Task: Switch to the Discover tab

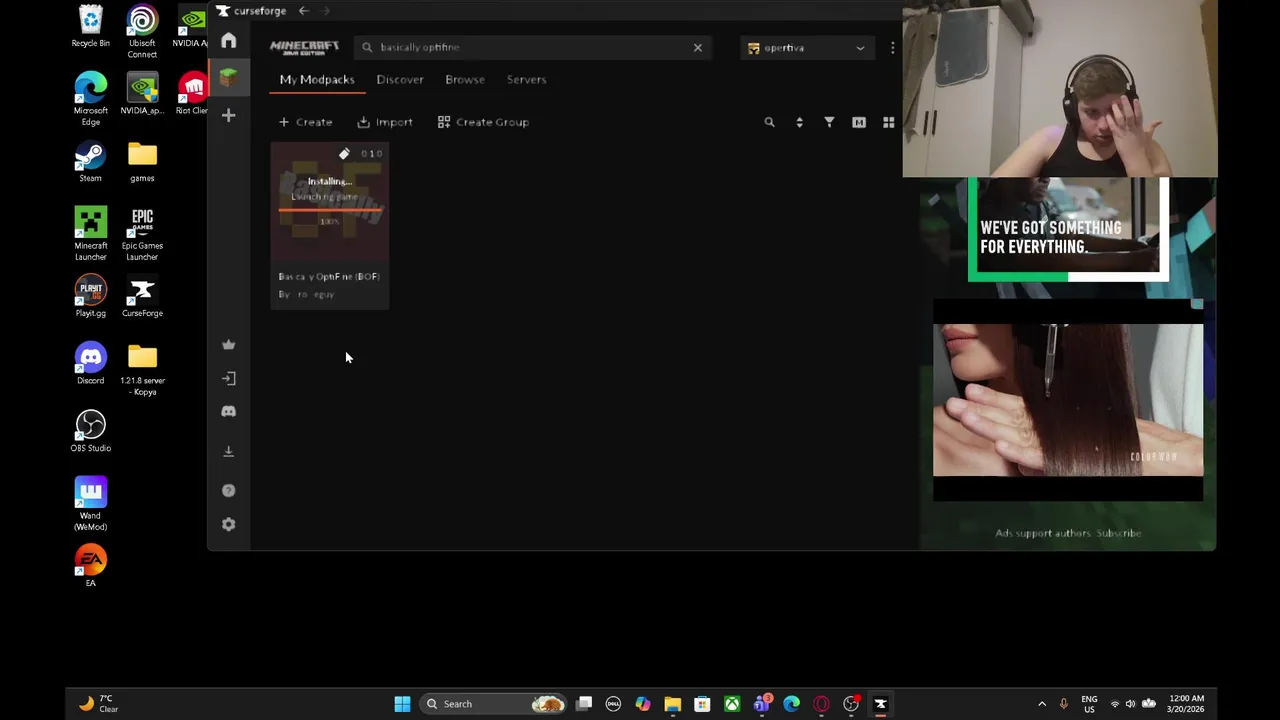Action: pyautogui.click(x=400, y=80)
